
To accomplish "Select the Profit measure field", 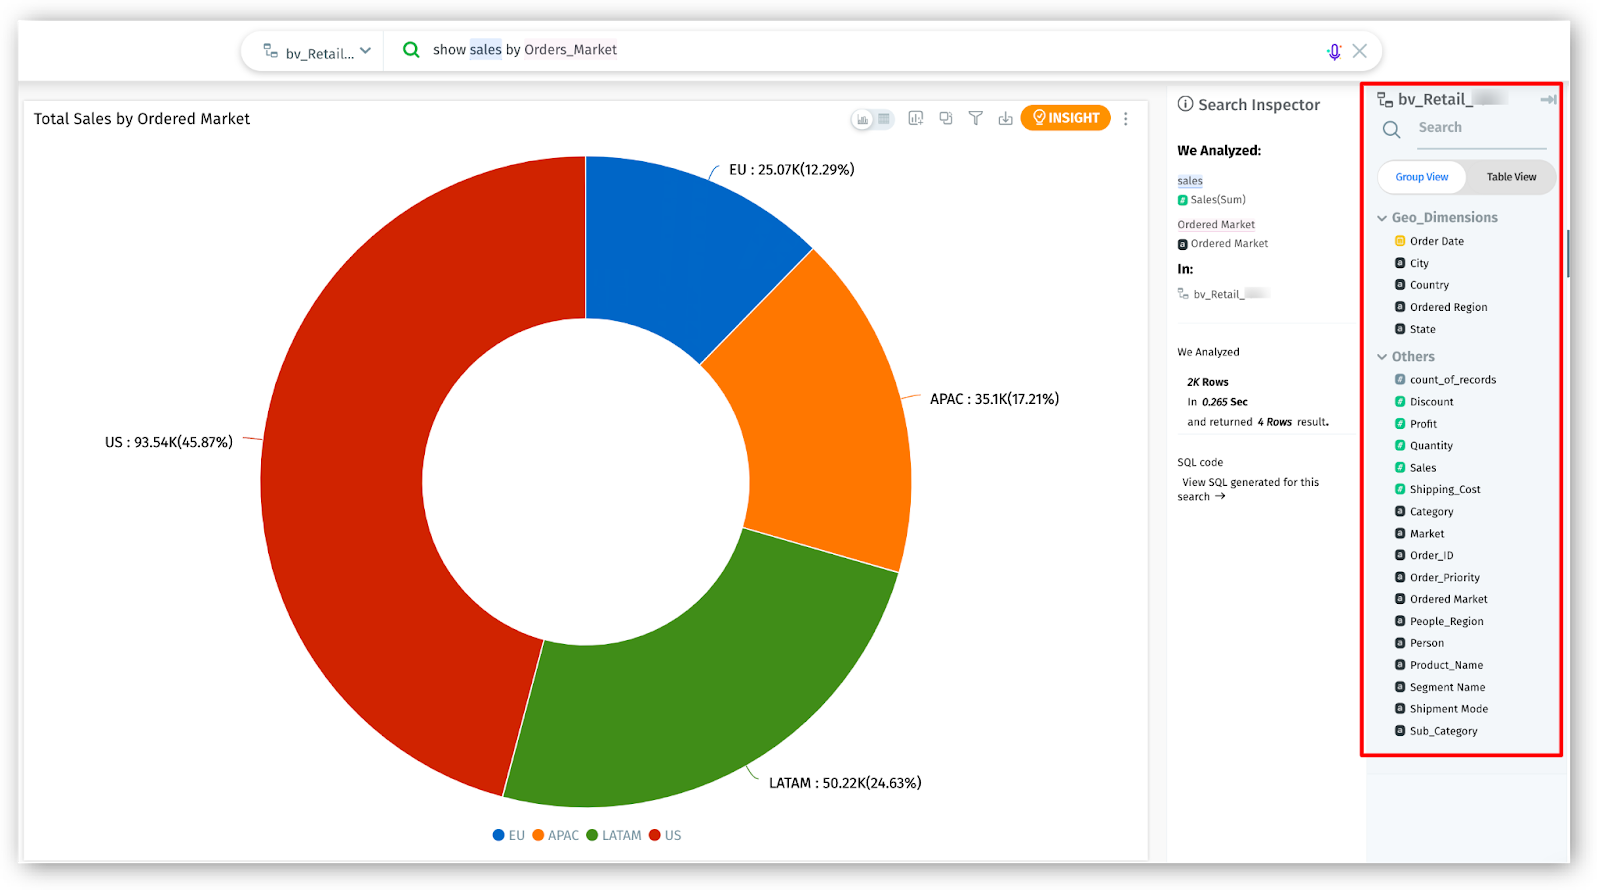I will pyautogui.click(x=1423, y=424).
